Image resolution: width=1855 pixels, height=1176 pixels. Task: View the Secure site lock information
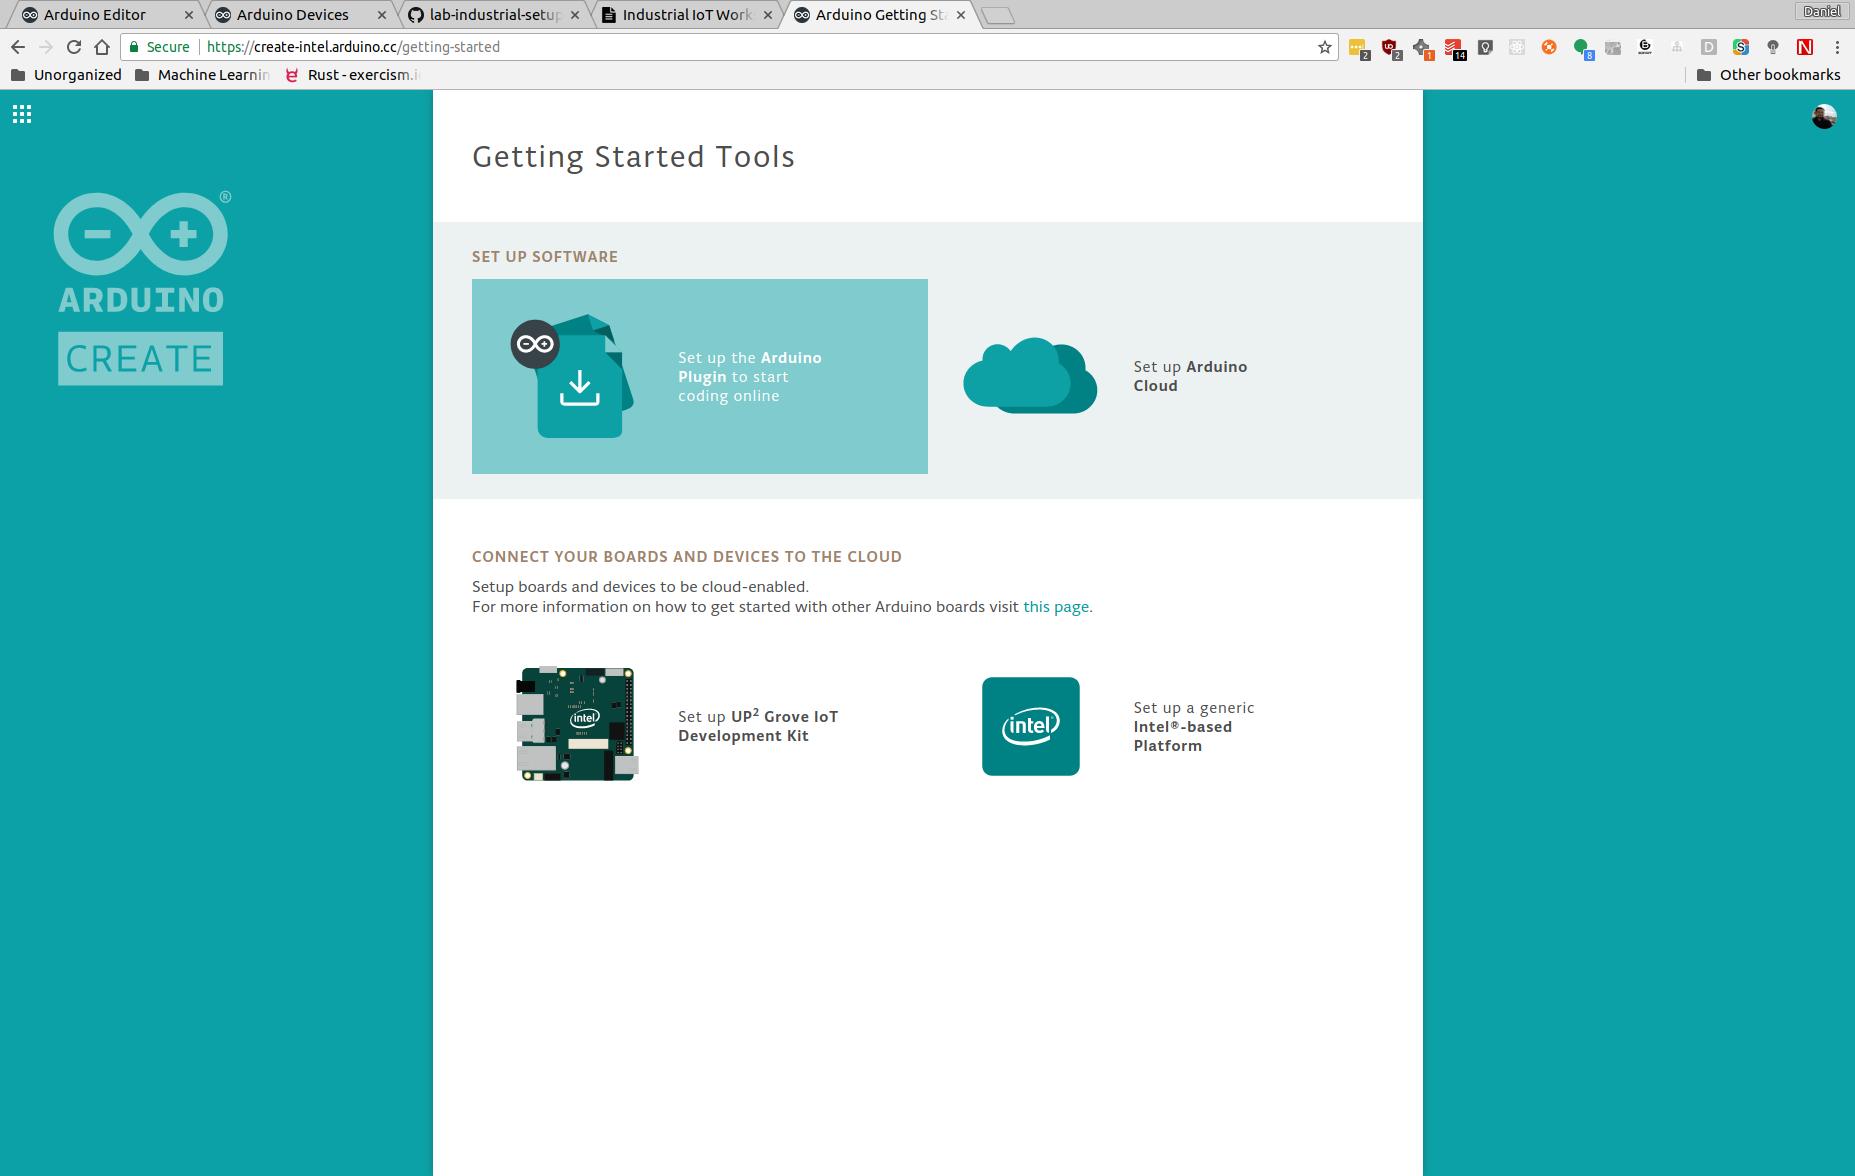160,47
